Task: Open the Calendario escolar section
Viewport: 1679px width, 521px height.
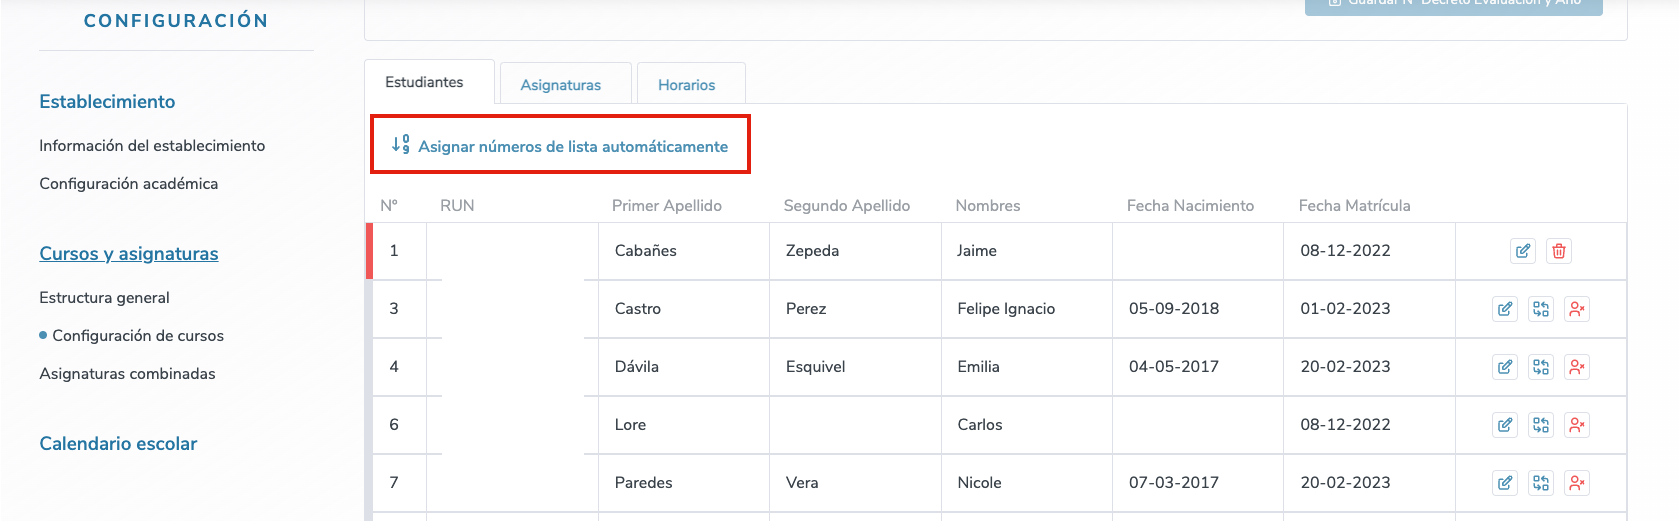Action: [x=118, y=444]
